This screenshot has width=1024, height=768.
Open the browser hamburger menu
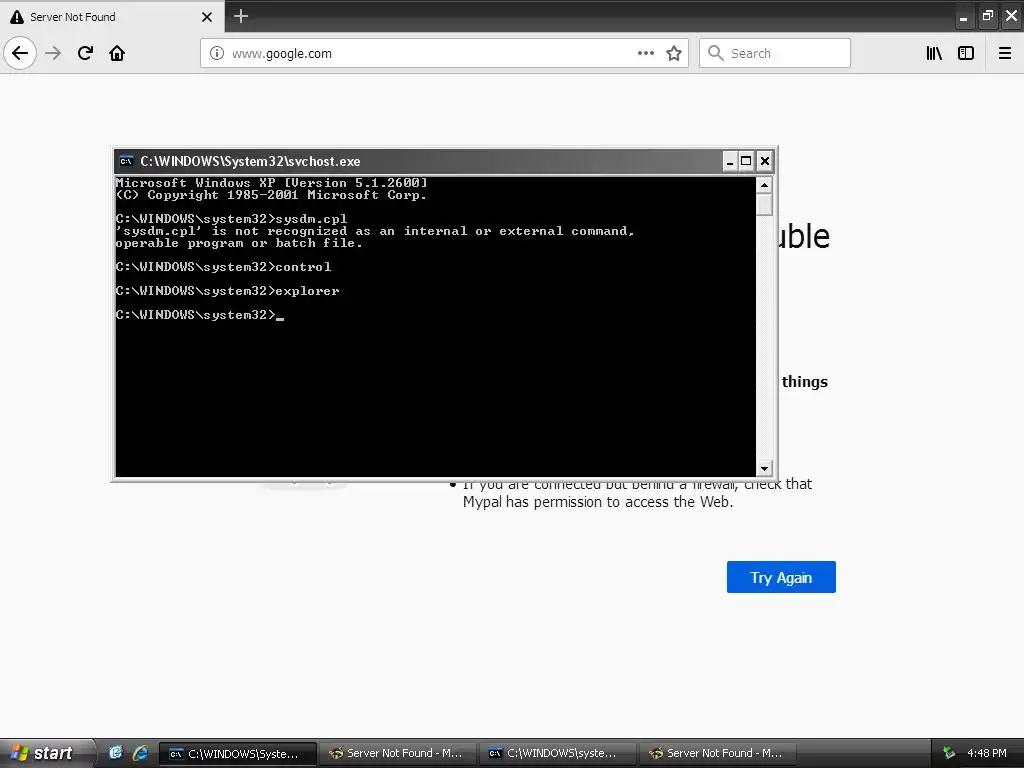coord(1004,54)
